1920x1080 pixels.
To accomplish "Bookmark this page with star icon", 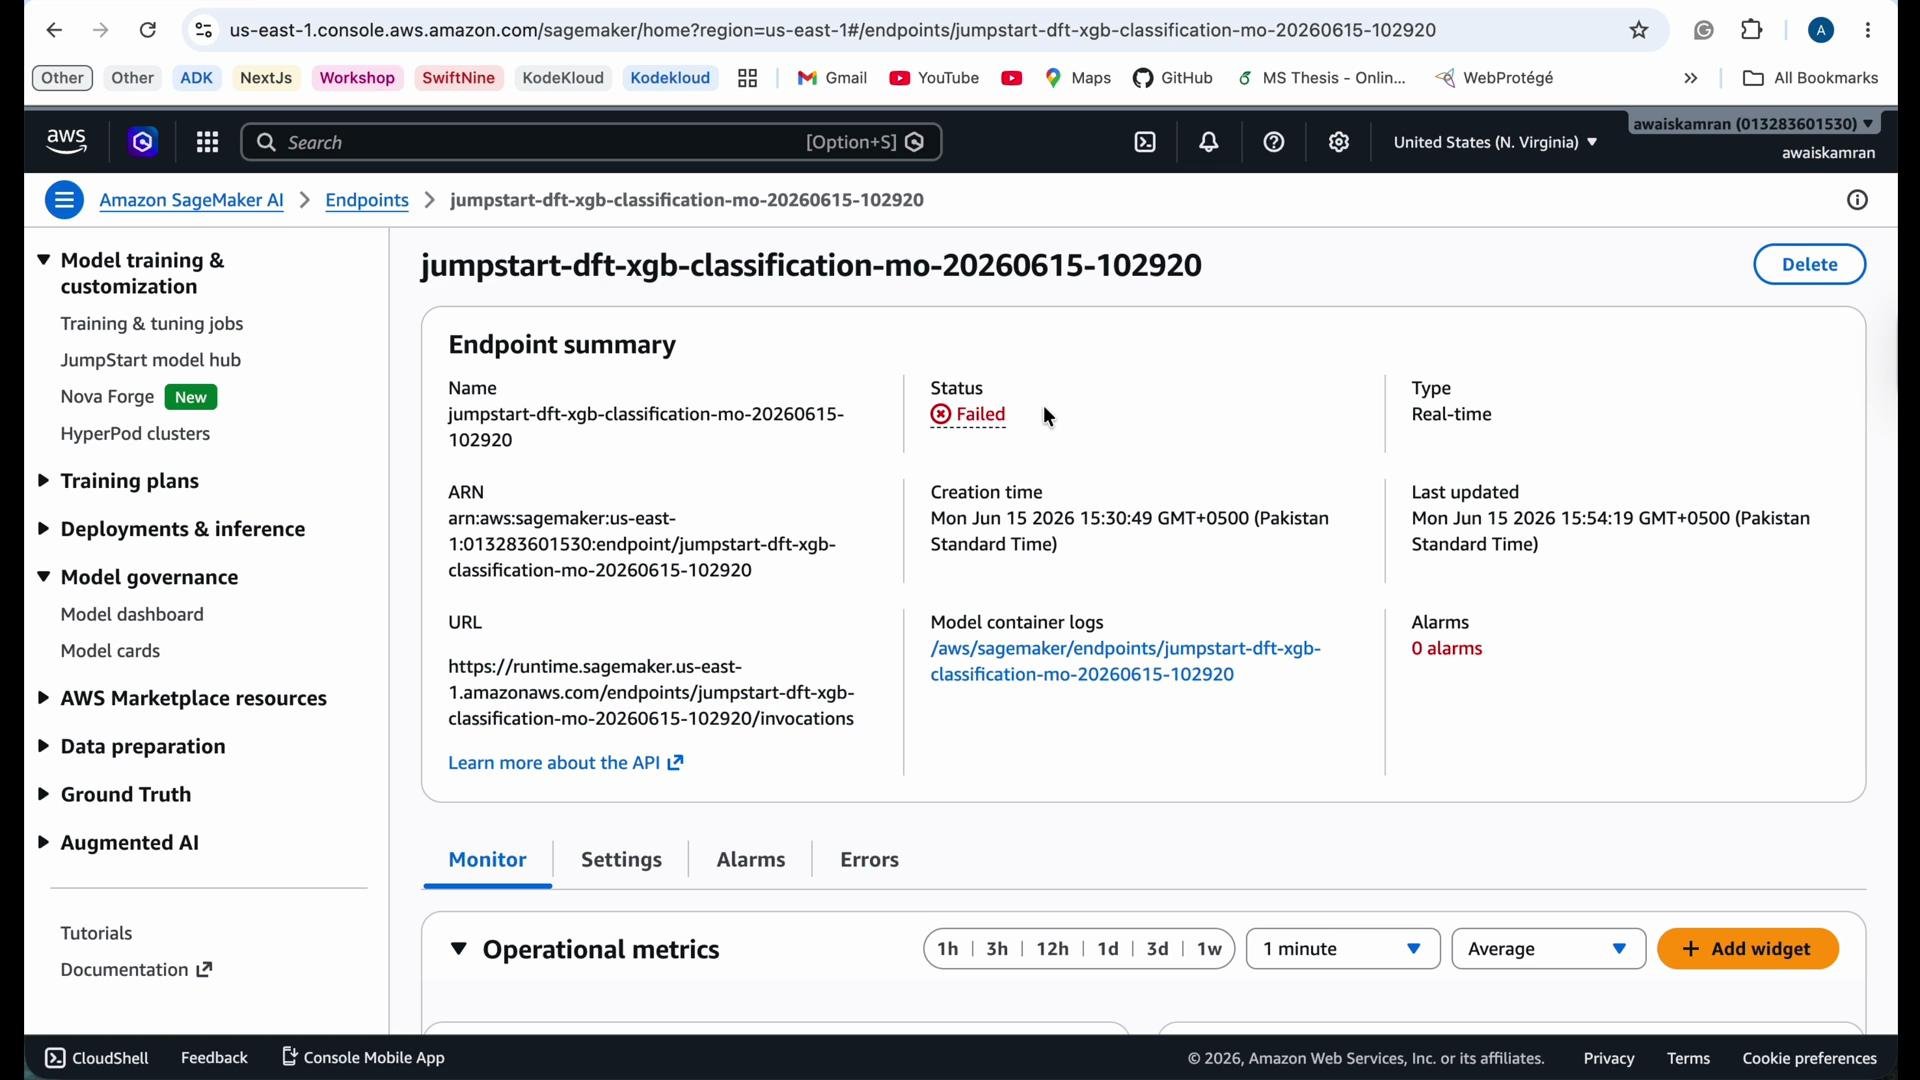I will (1639, 30).
